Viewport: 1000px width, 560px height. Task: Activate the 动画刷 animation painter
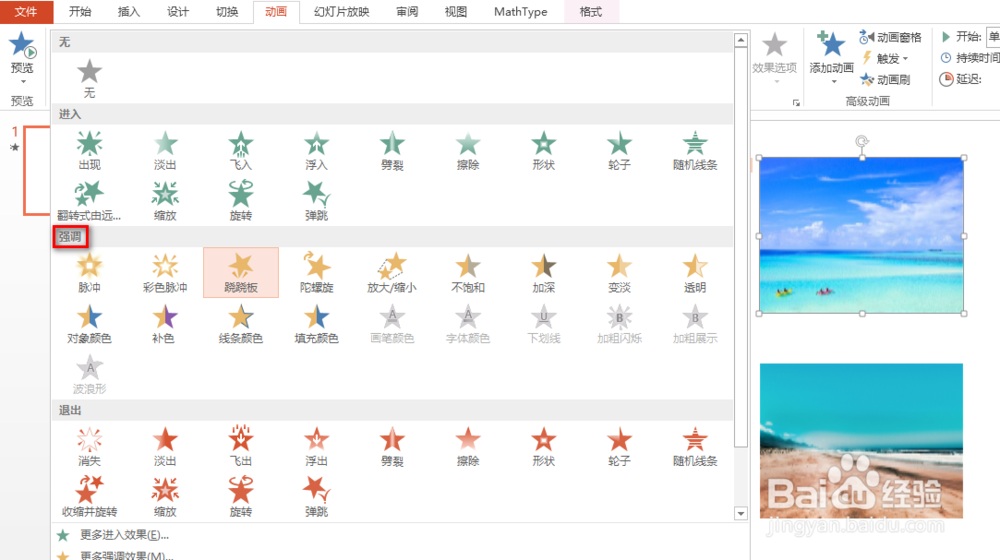point(885,80)
